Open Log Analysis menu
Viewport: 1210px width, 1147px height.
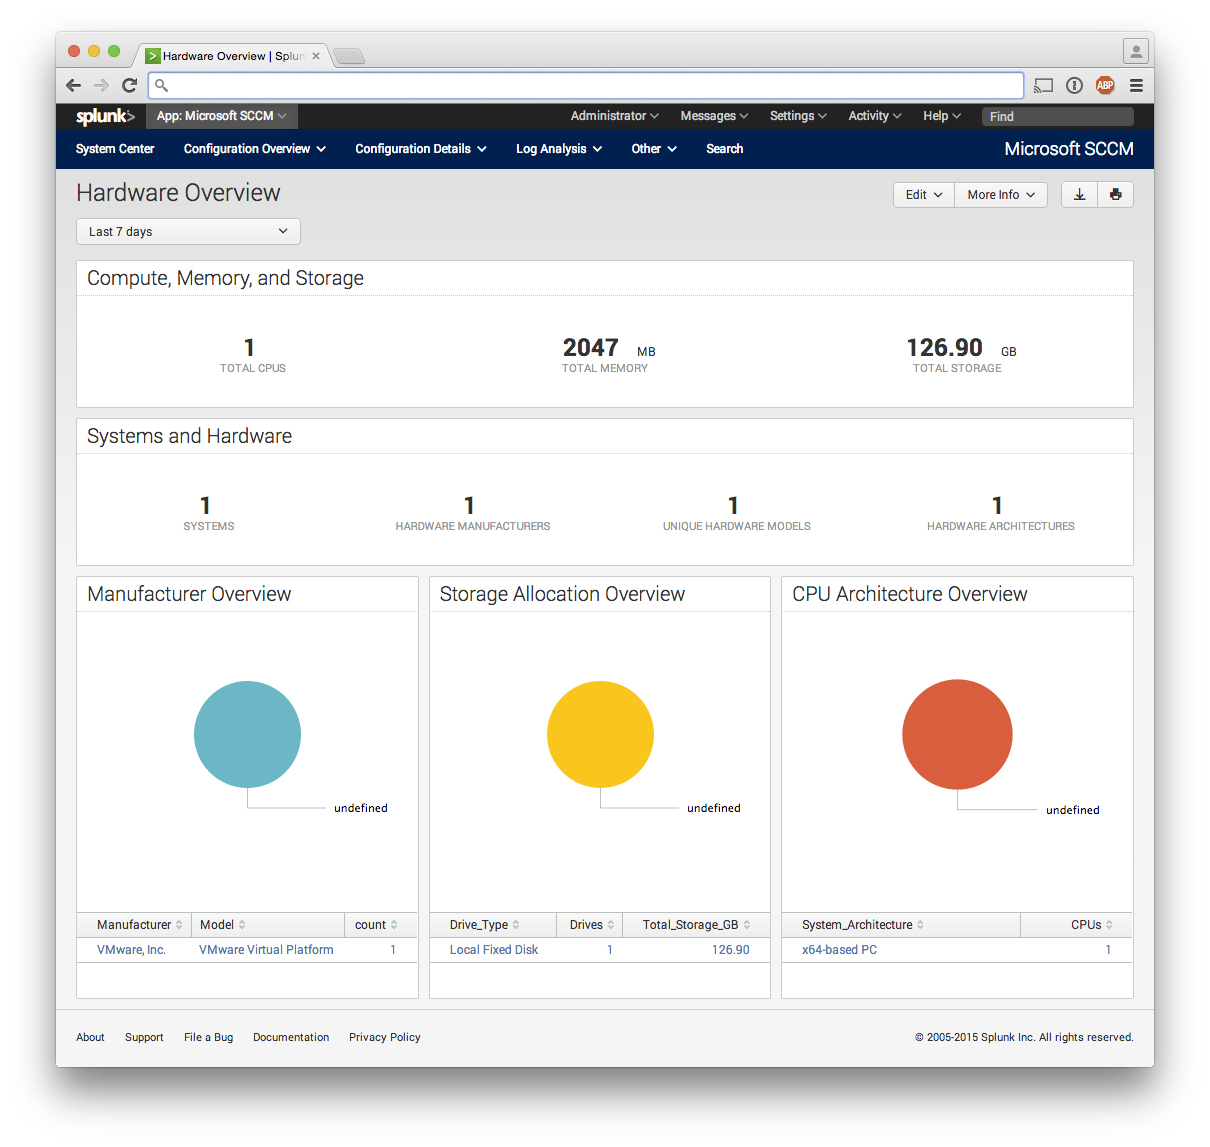[559, 149]
